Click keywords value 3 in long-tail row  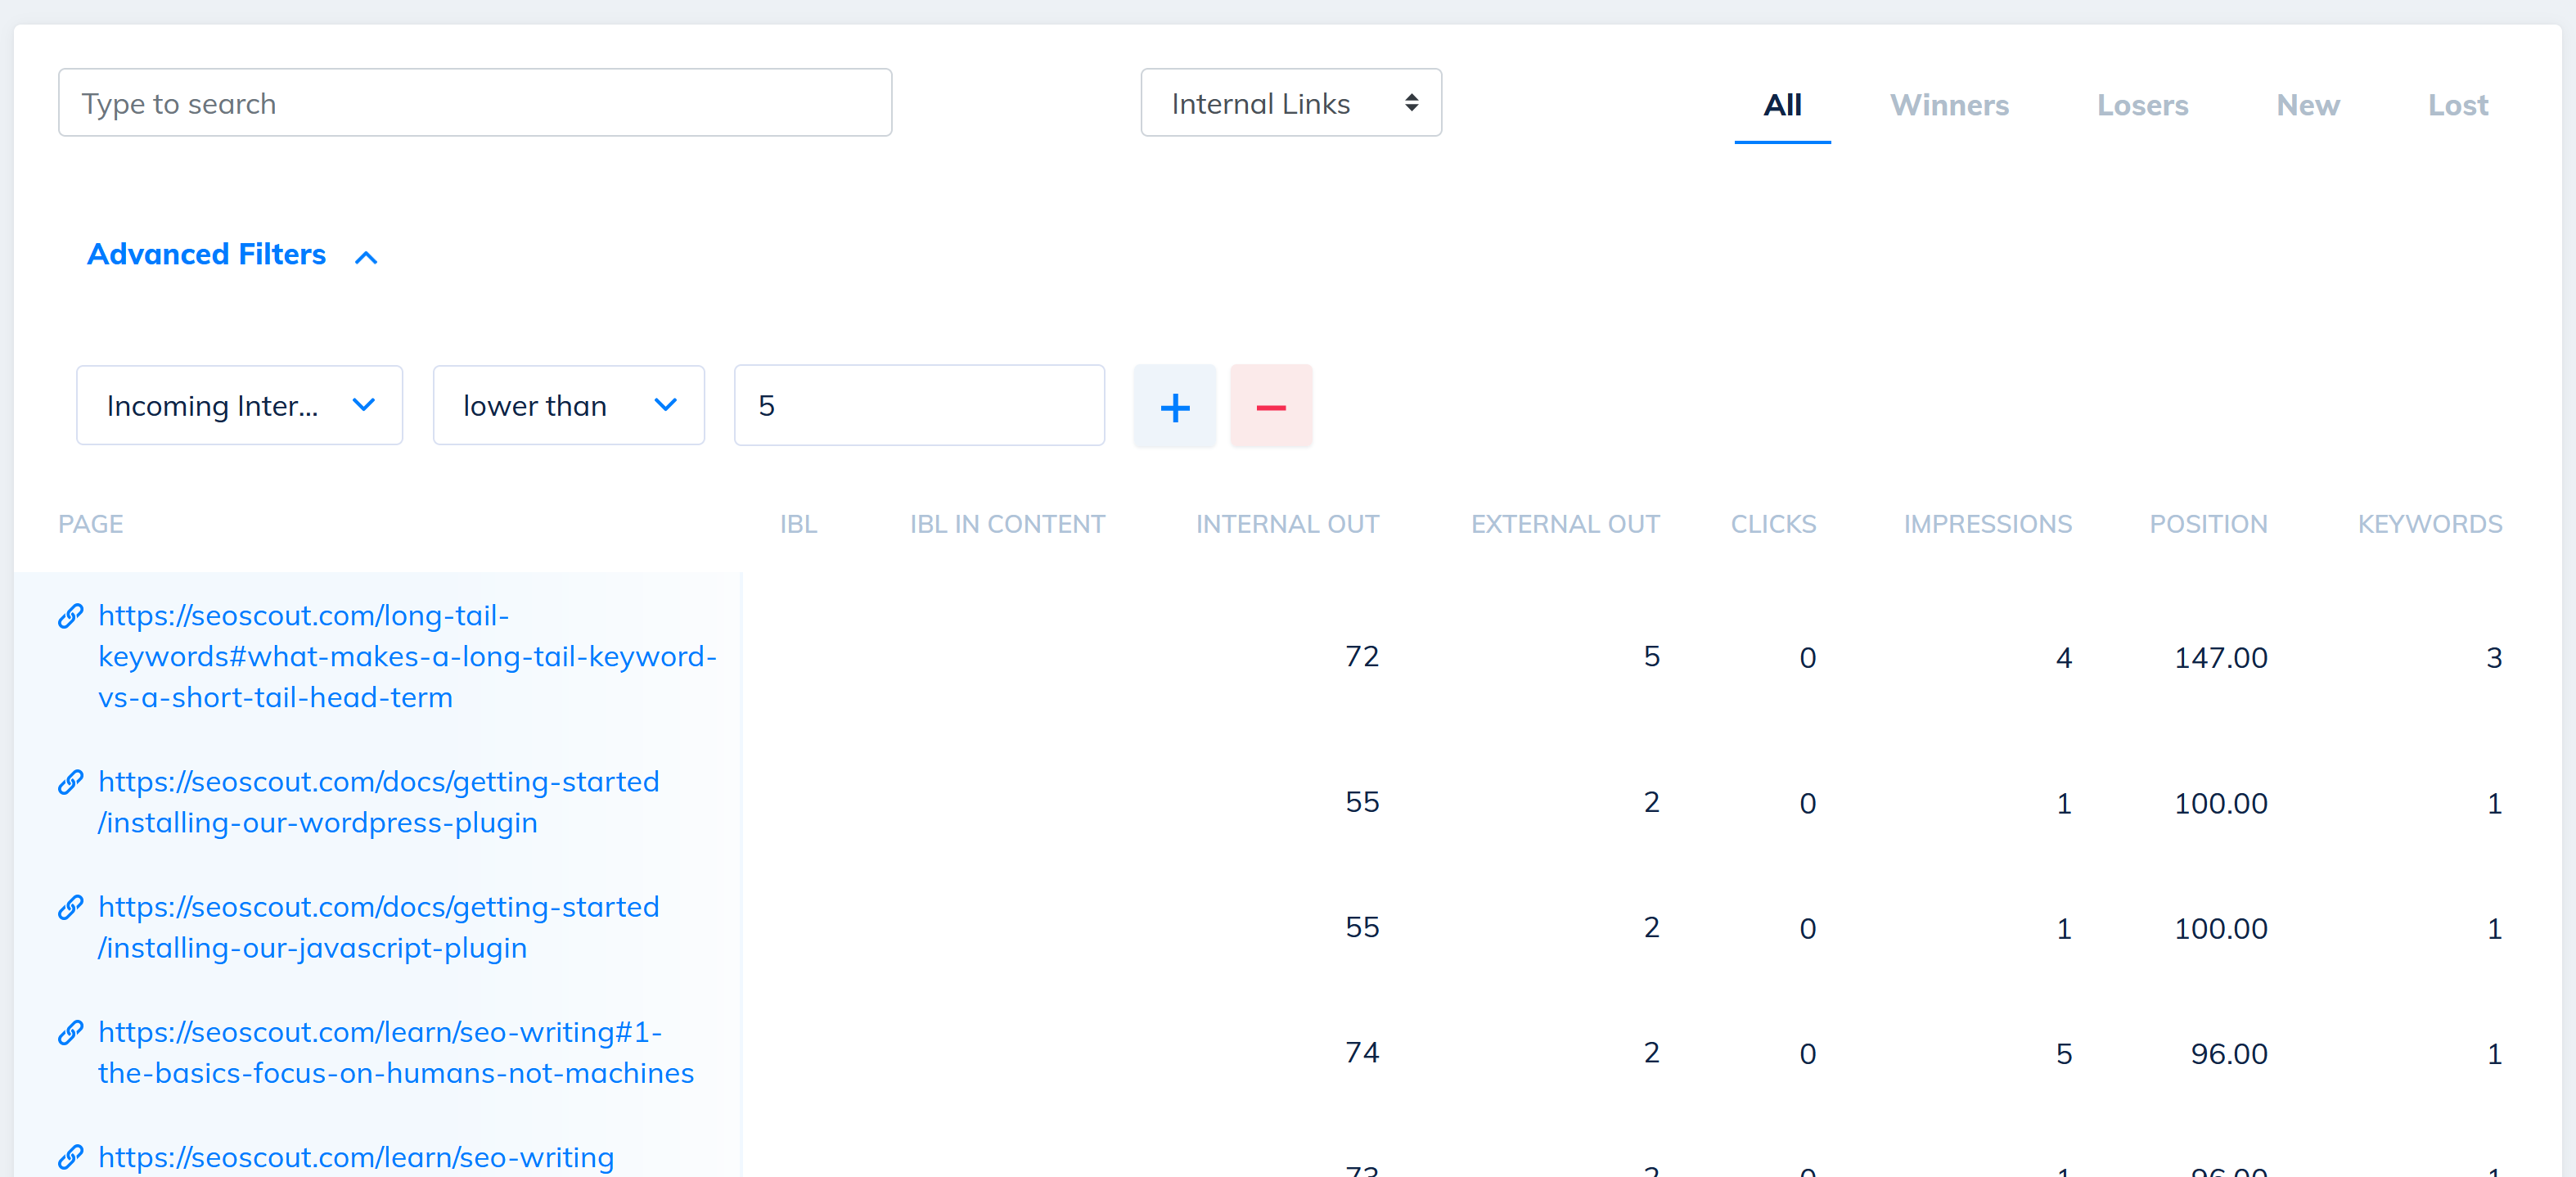2494,658
